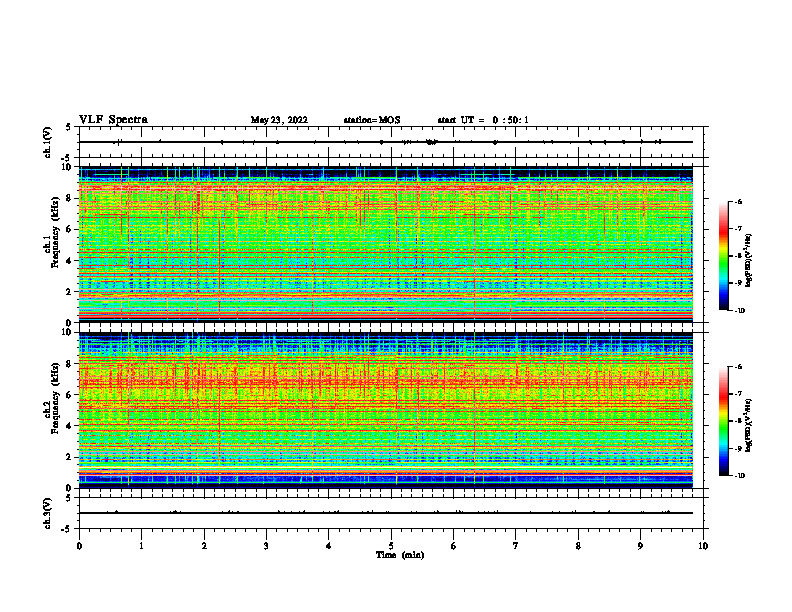
Task: Select the ch.2 "Frequency (kHz)" axis label
Action: pos(55,398)
